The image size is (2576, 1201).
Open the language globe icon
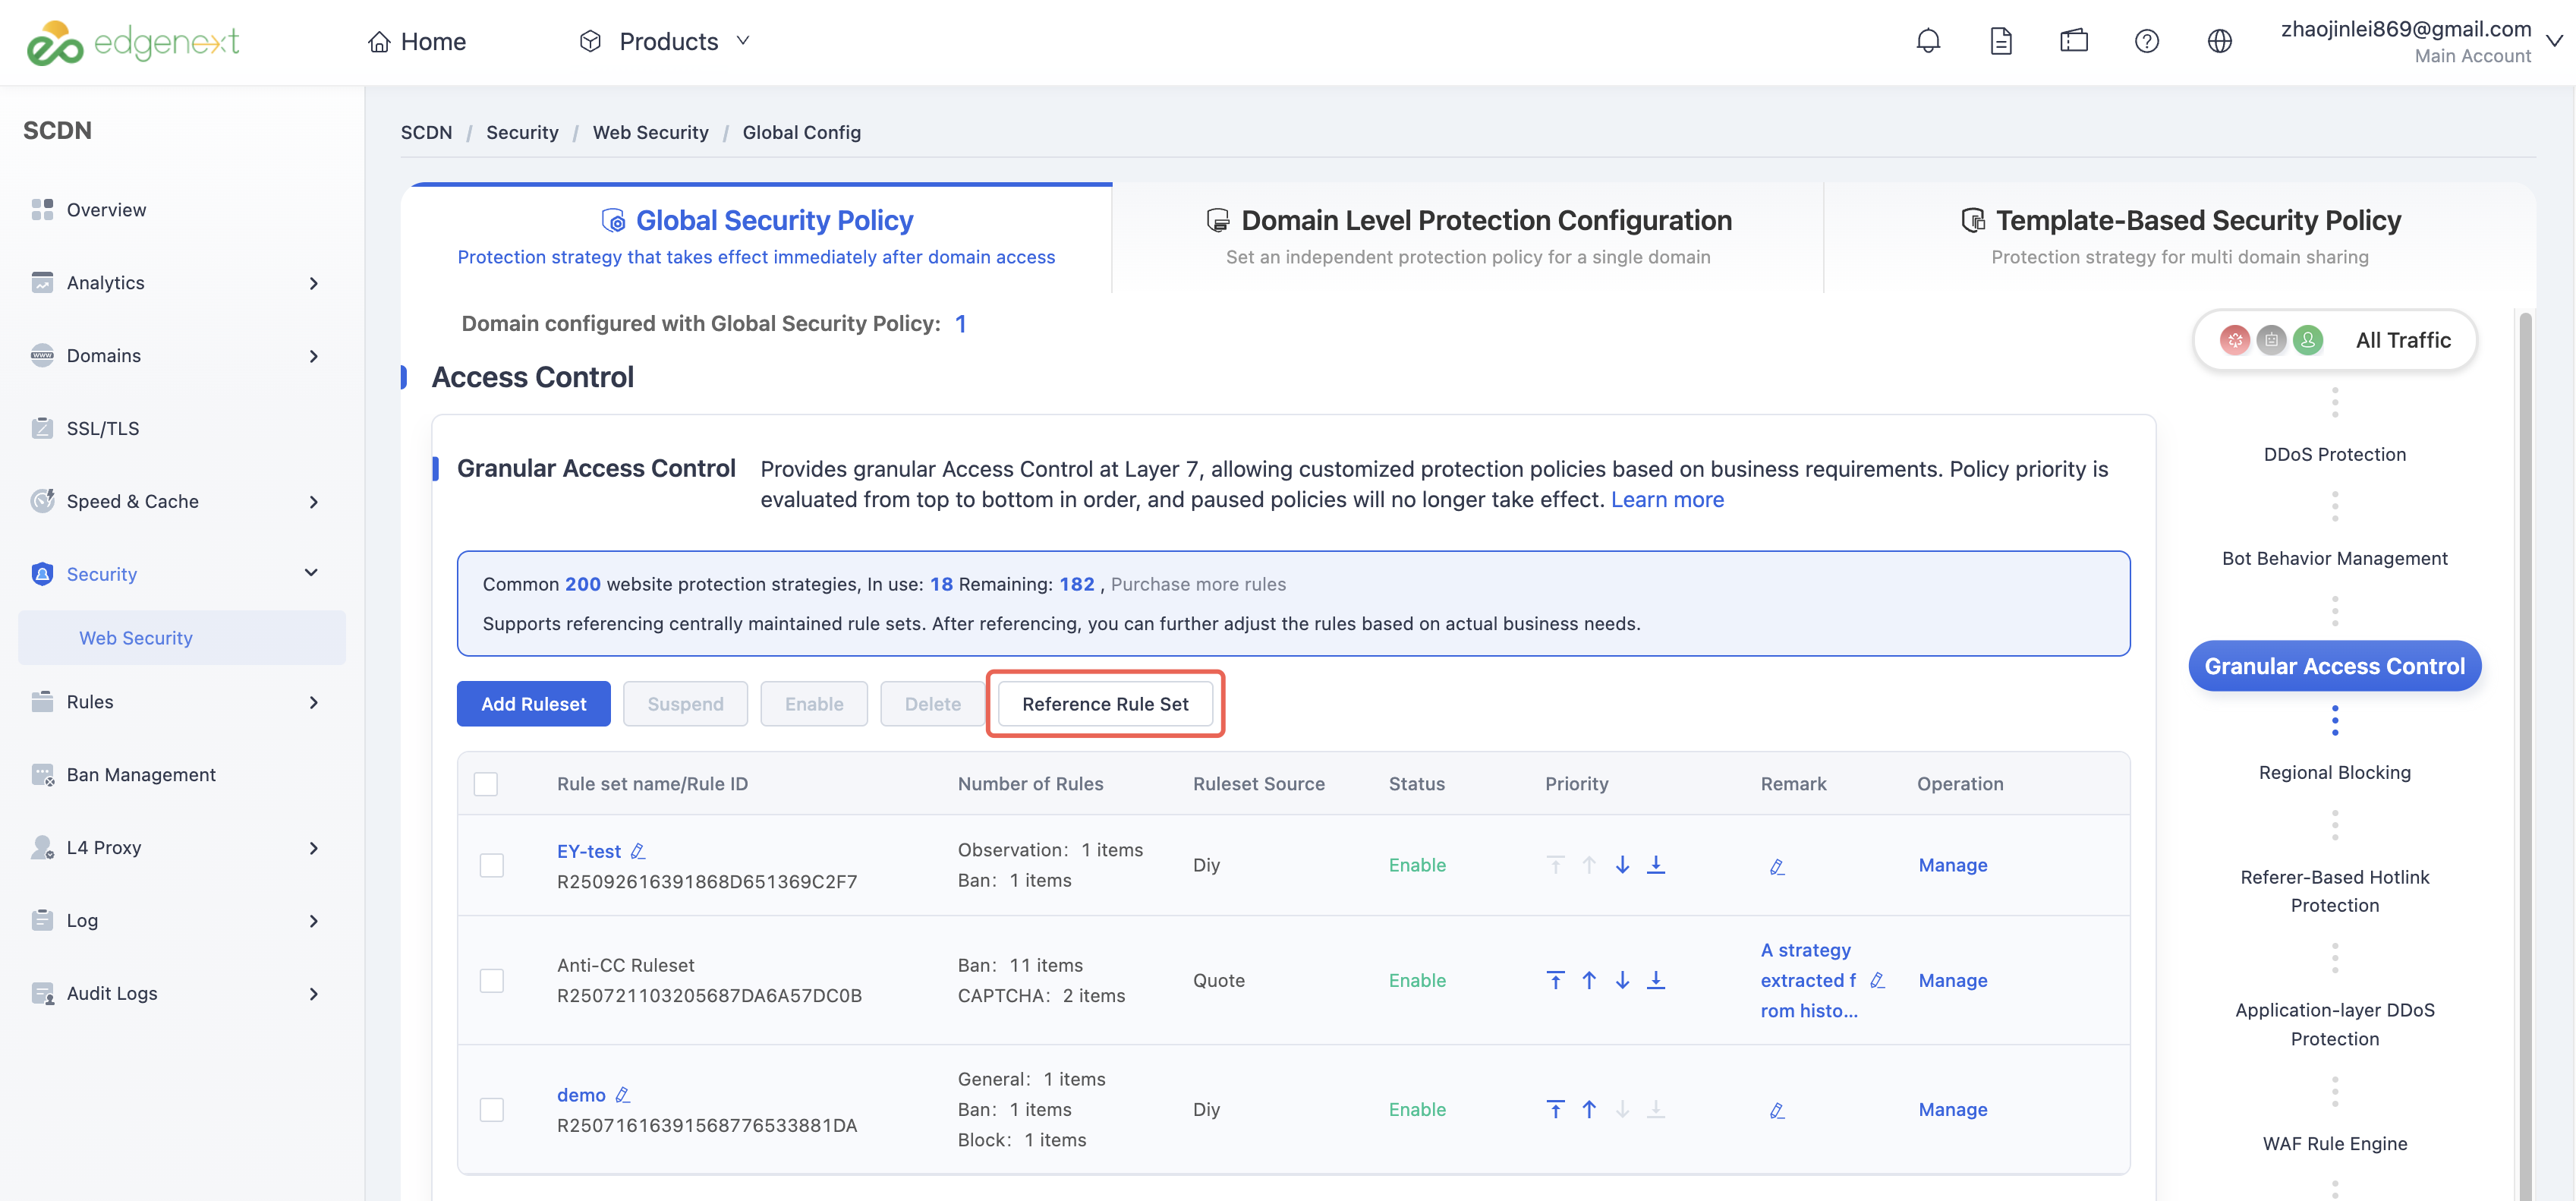pyautogui.click(x=2219, y=41)
